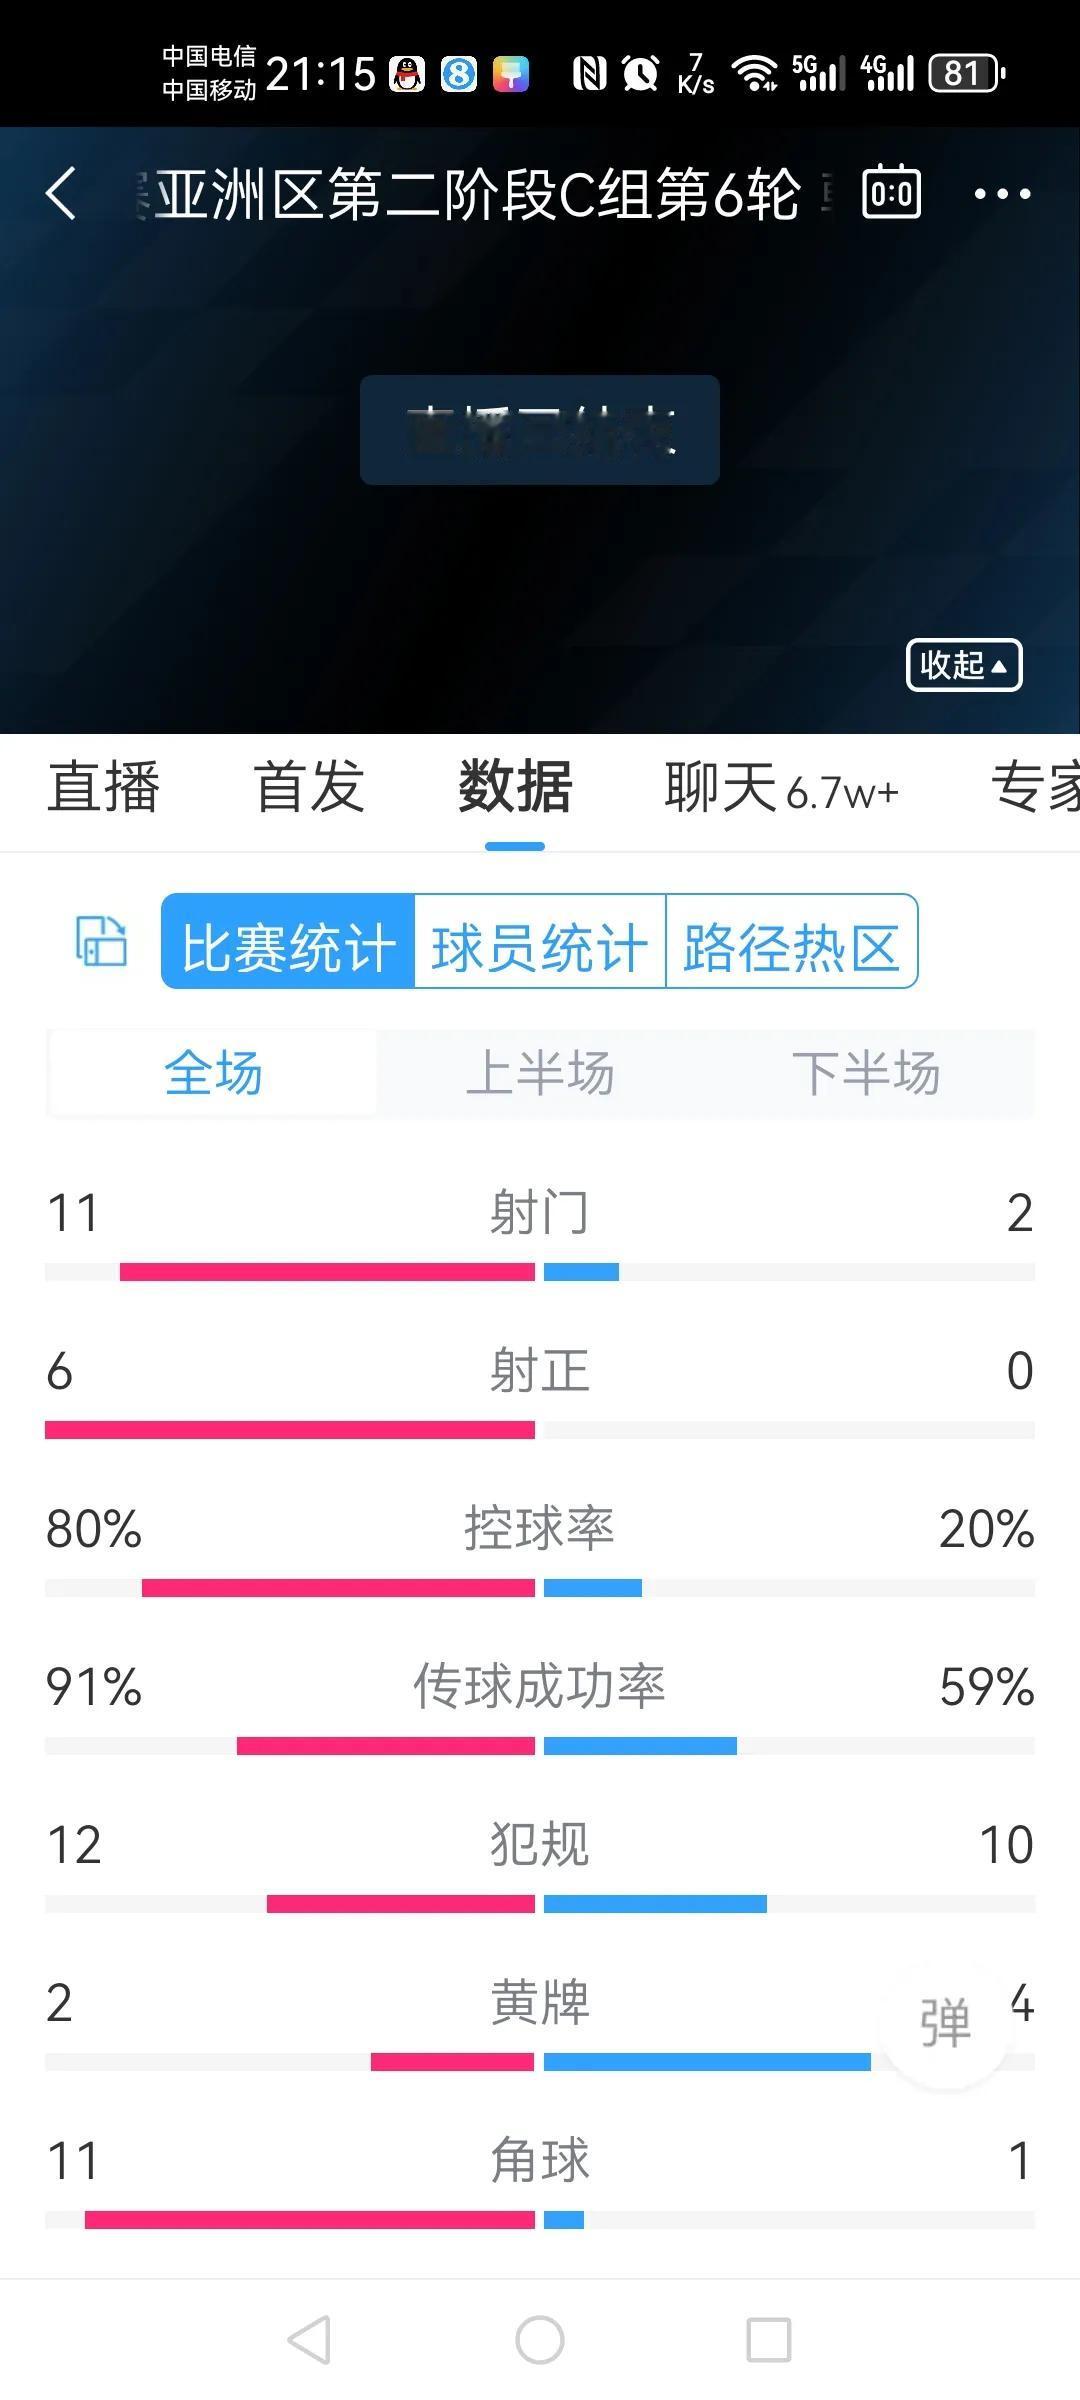Tap the floating 弹 danmaku button
Image resolution: width=1080 pixels, height=2400 pixels.
coord(945,2023)
